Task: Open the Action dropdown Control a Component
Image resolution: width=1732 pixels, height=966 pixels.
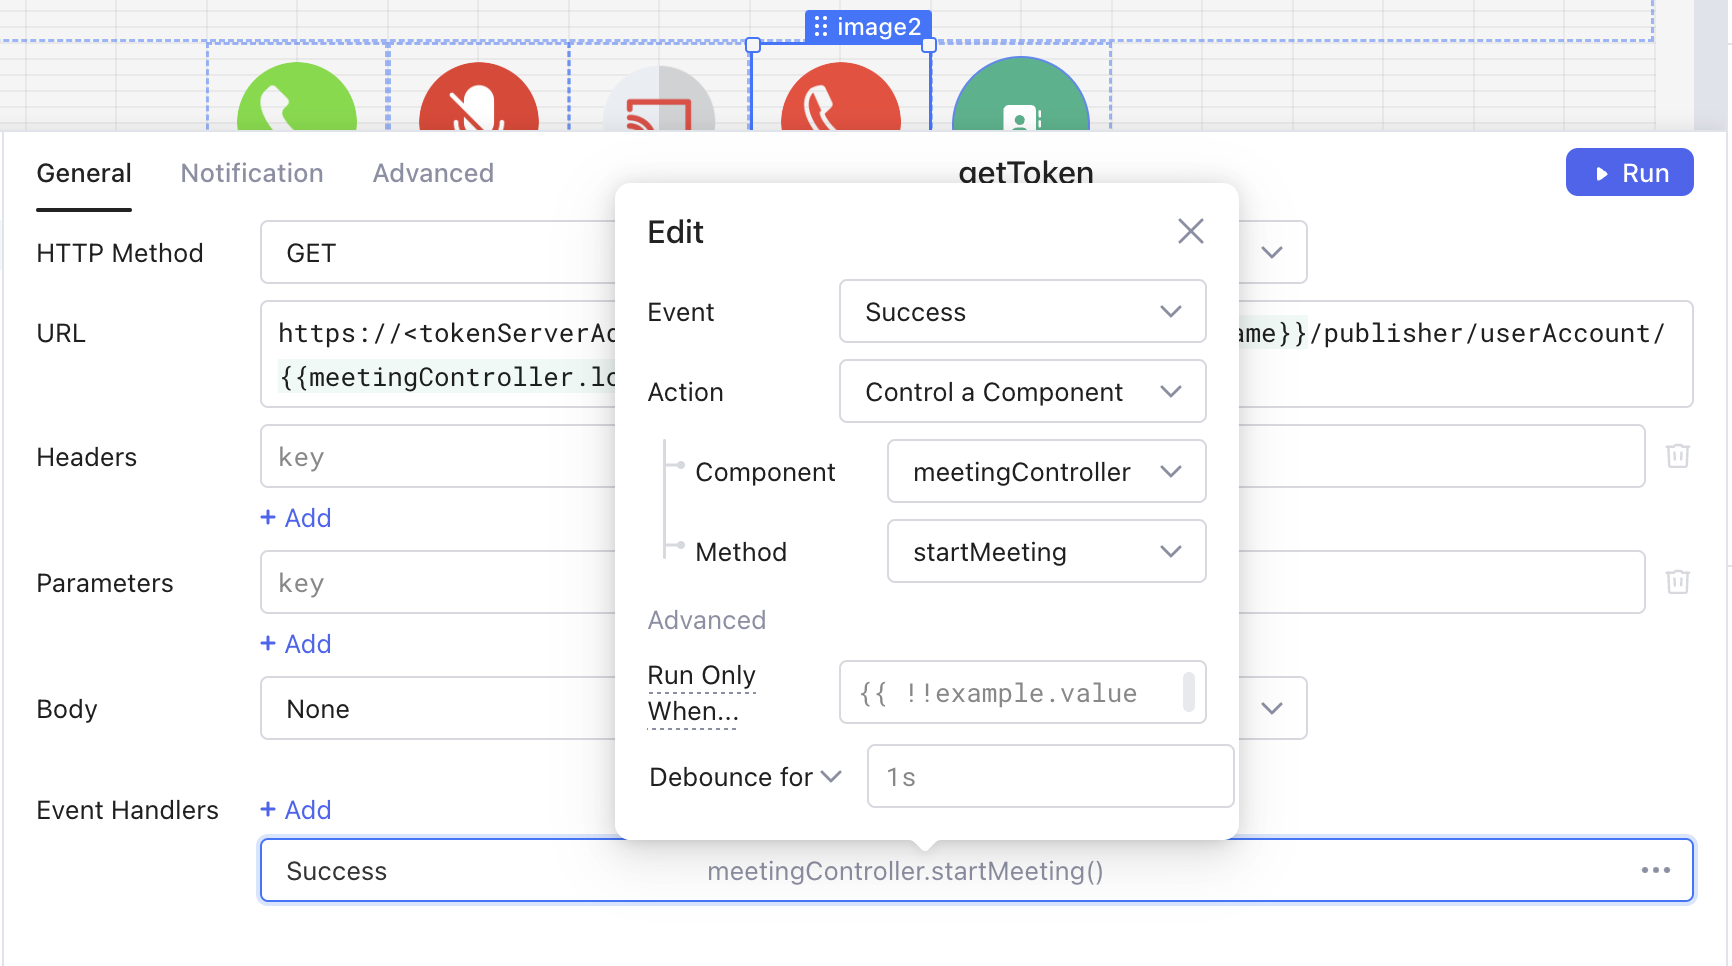Action: click(x=1022, y=392)
